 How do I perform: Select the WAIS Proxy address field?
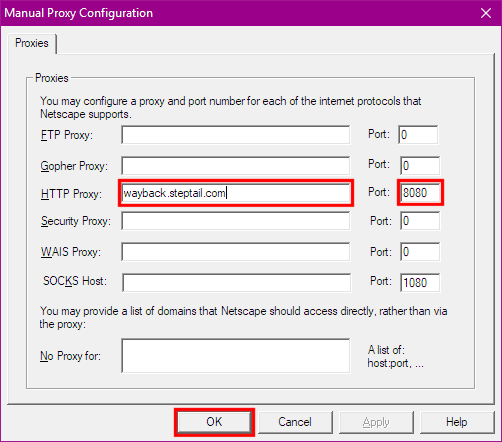coord(236,252)
